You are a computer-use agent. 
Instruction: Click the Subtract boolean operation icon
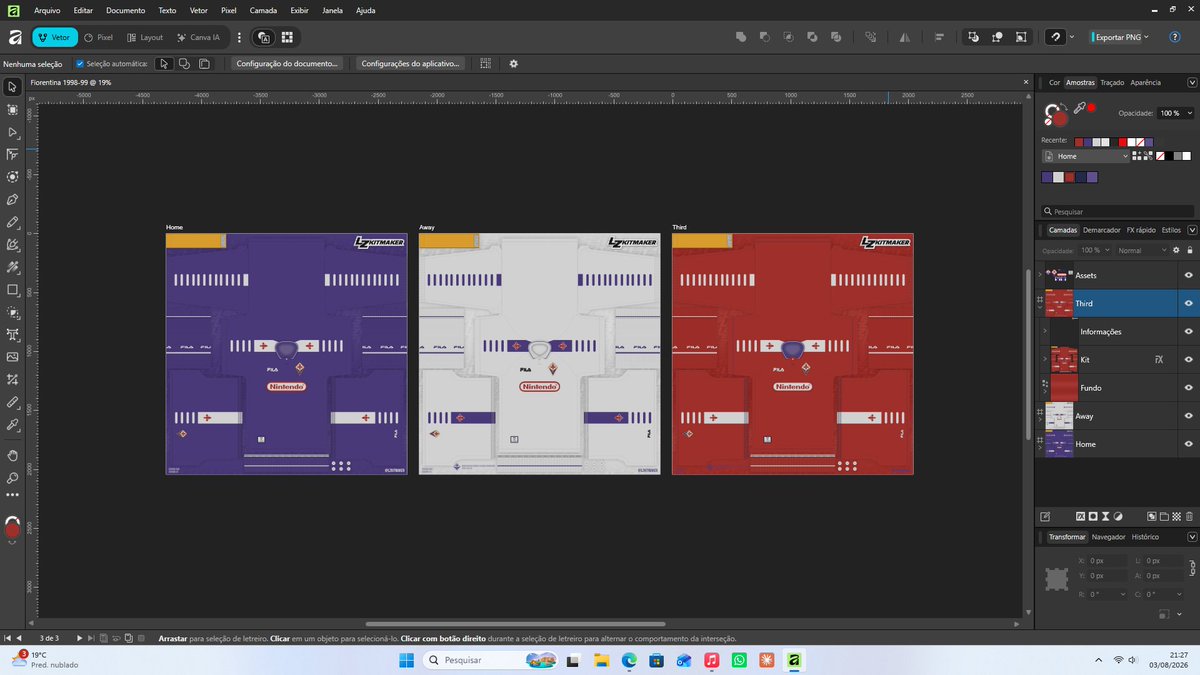(x=764, y=37)
